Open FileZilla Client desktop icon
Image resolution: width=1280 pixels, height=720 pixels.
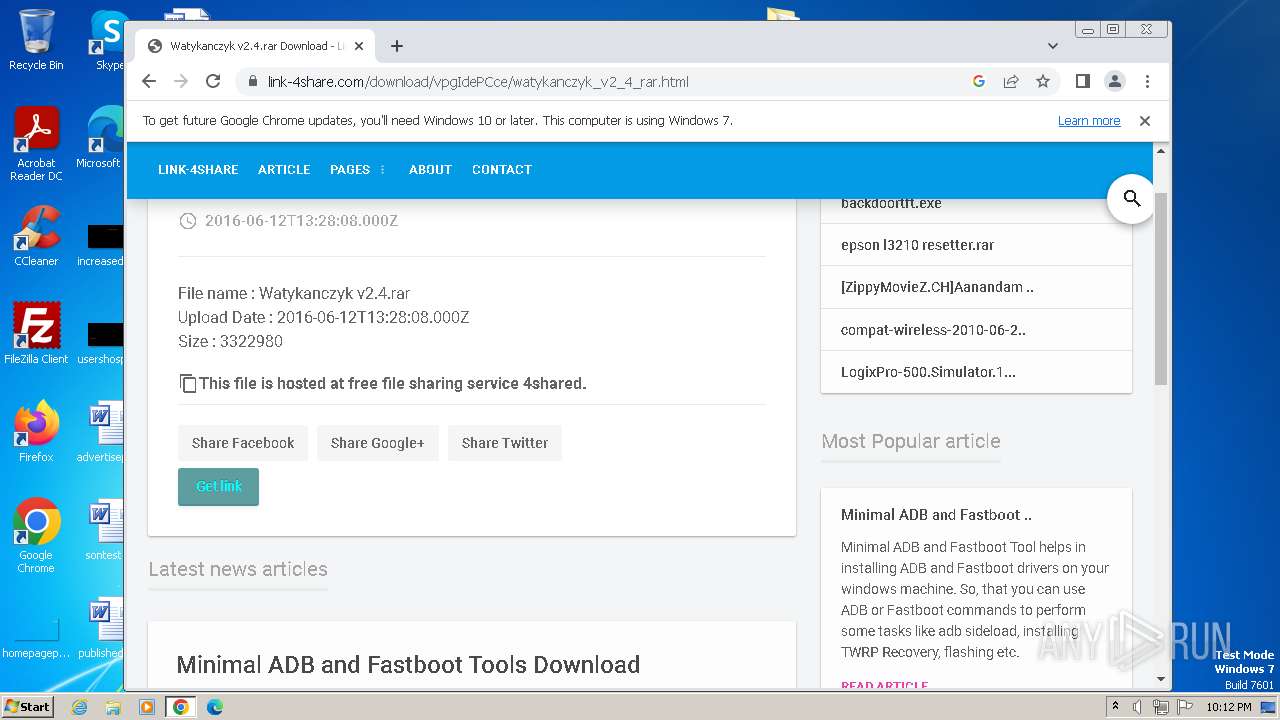[x=36, y=334]
